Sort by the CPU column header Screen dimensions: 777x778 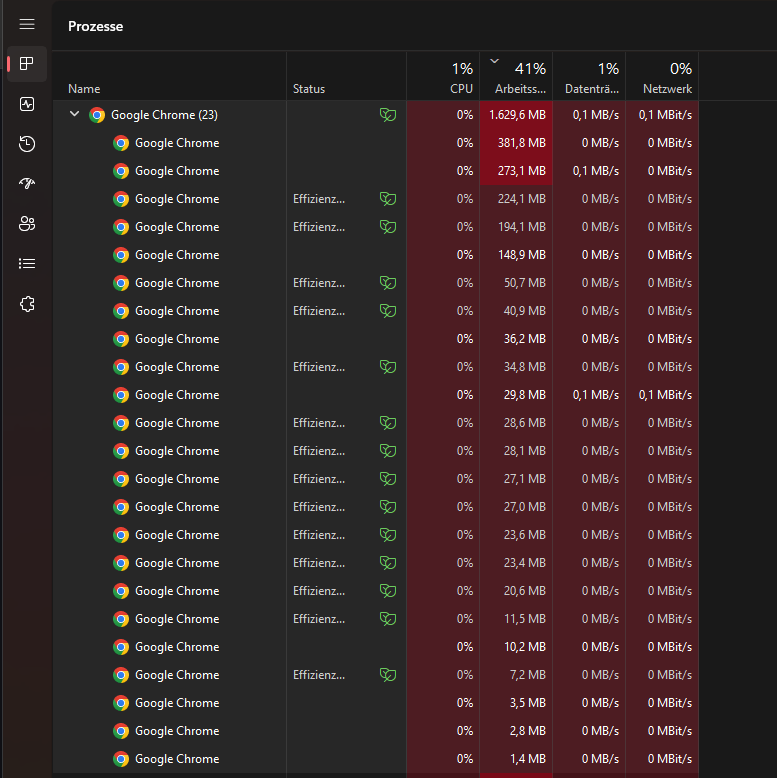pos(443,76)
